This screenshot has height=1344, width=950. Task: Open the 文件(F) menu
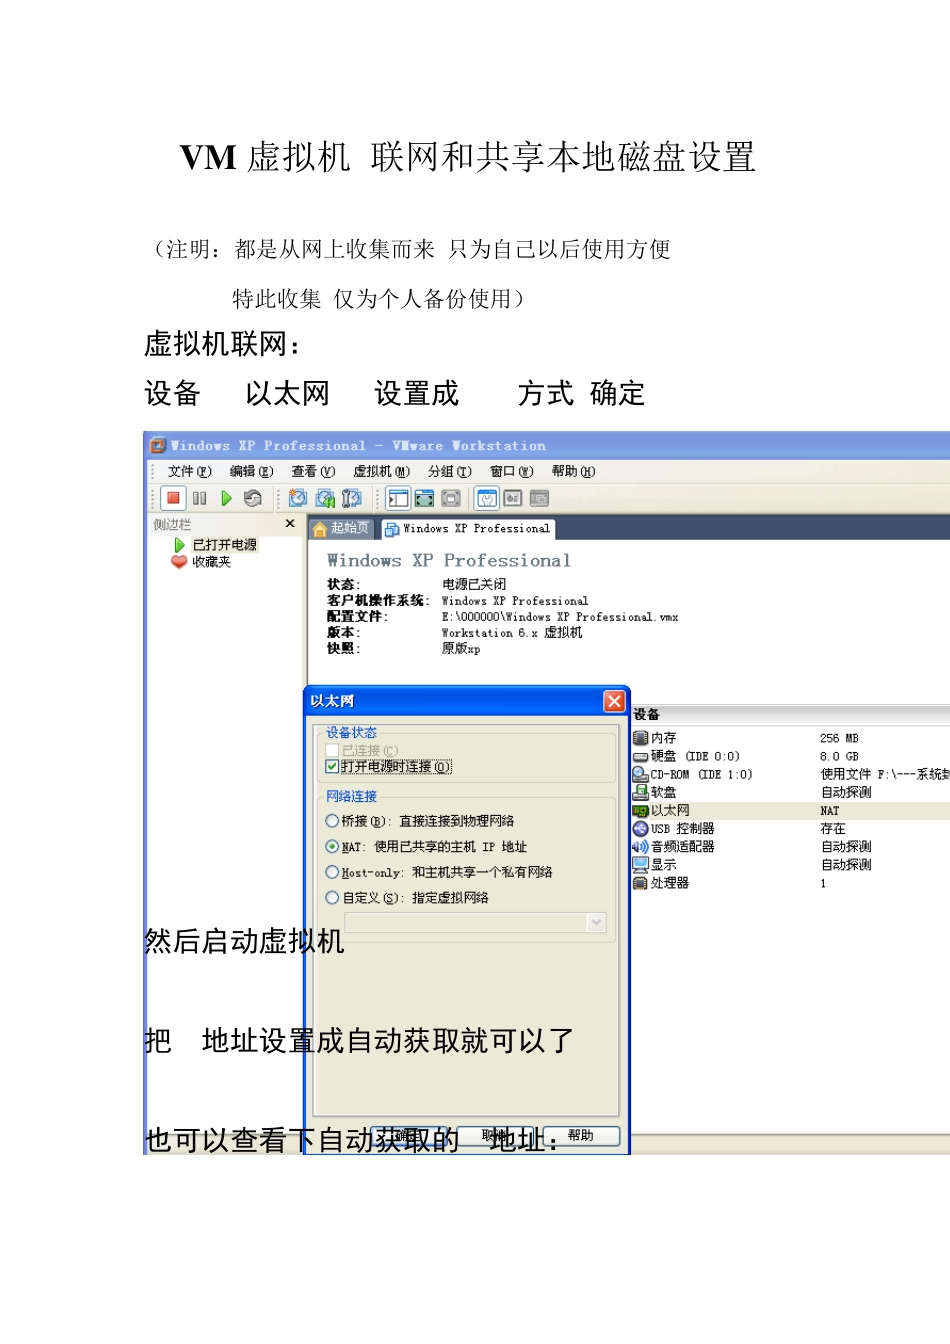(189, 471)
